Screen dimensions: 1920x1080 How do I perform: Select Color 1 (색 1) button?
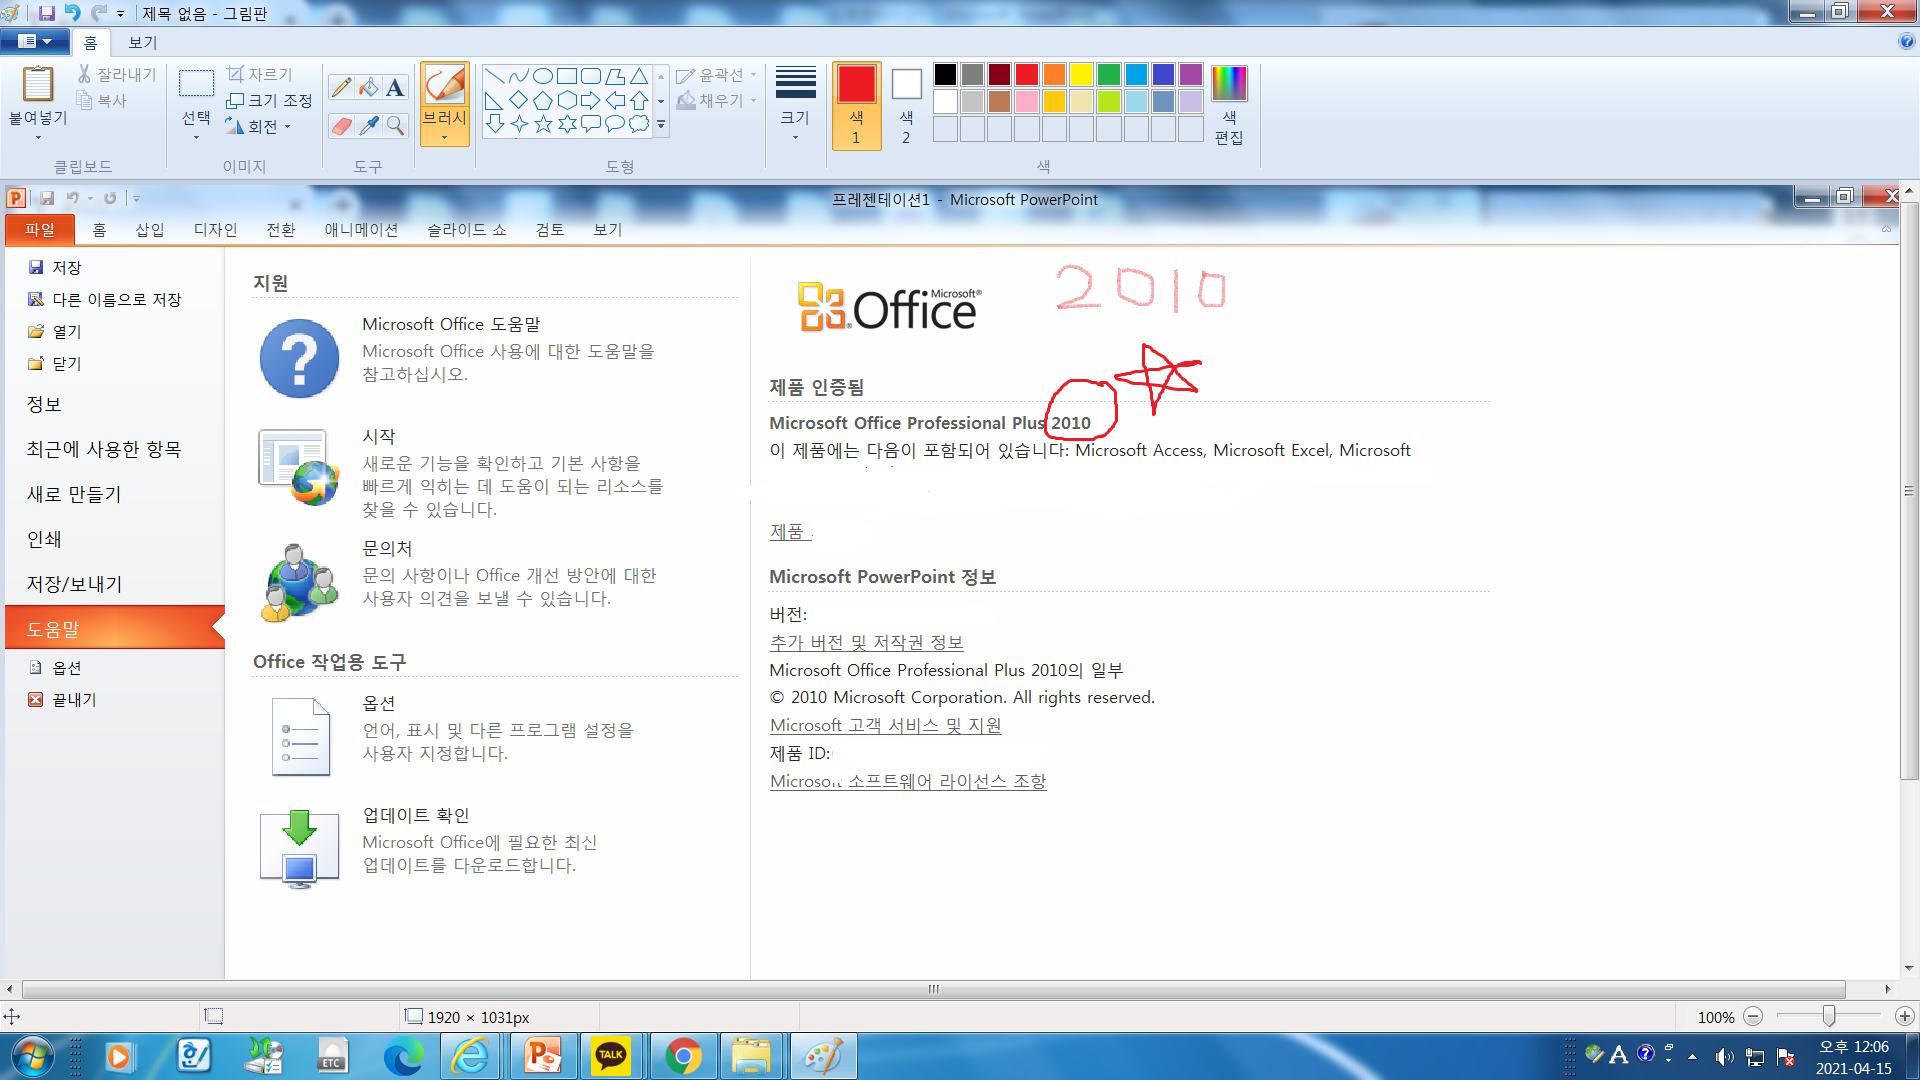(x=856, y=106)
